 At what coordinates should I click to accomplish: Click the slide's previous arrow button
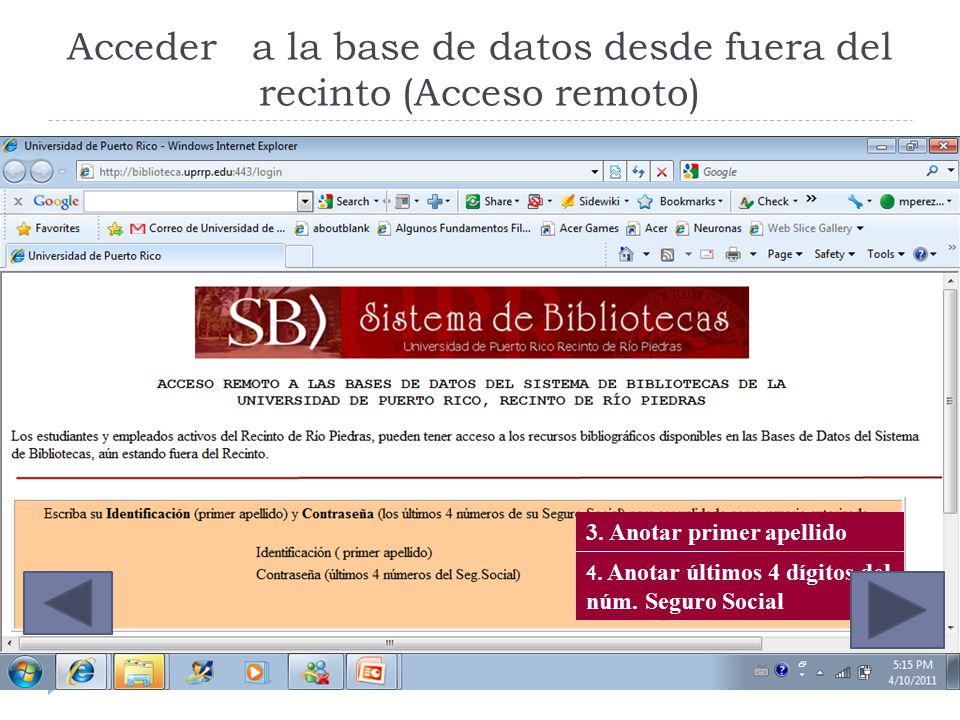68,602
